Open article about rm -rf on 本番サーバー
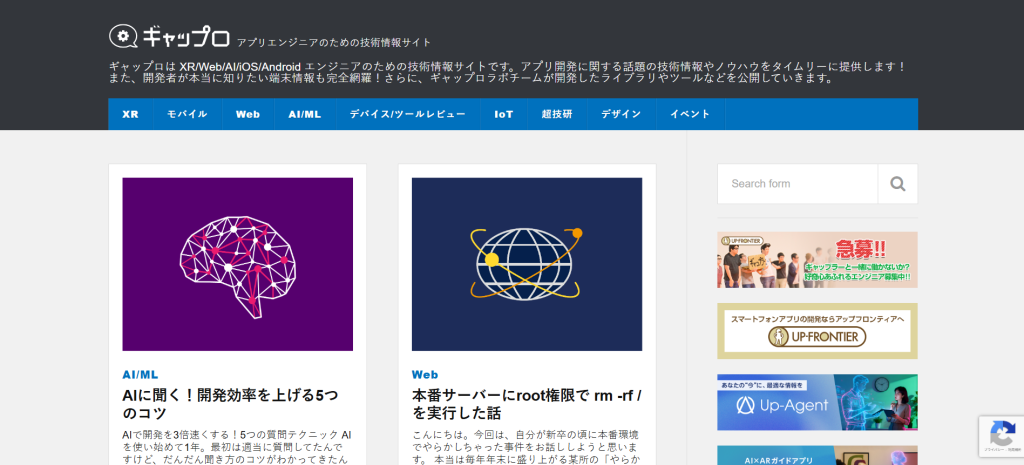1024x465 pixels. (x=526, y=403)
